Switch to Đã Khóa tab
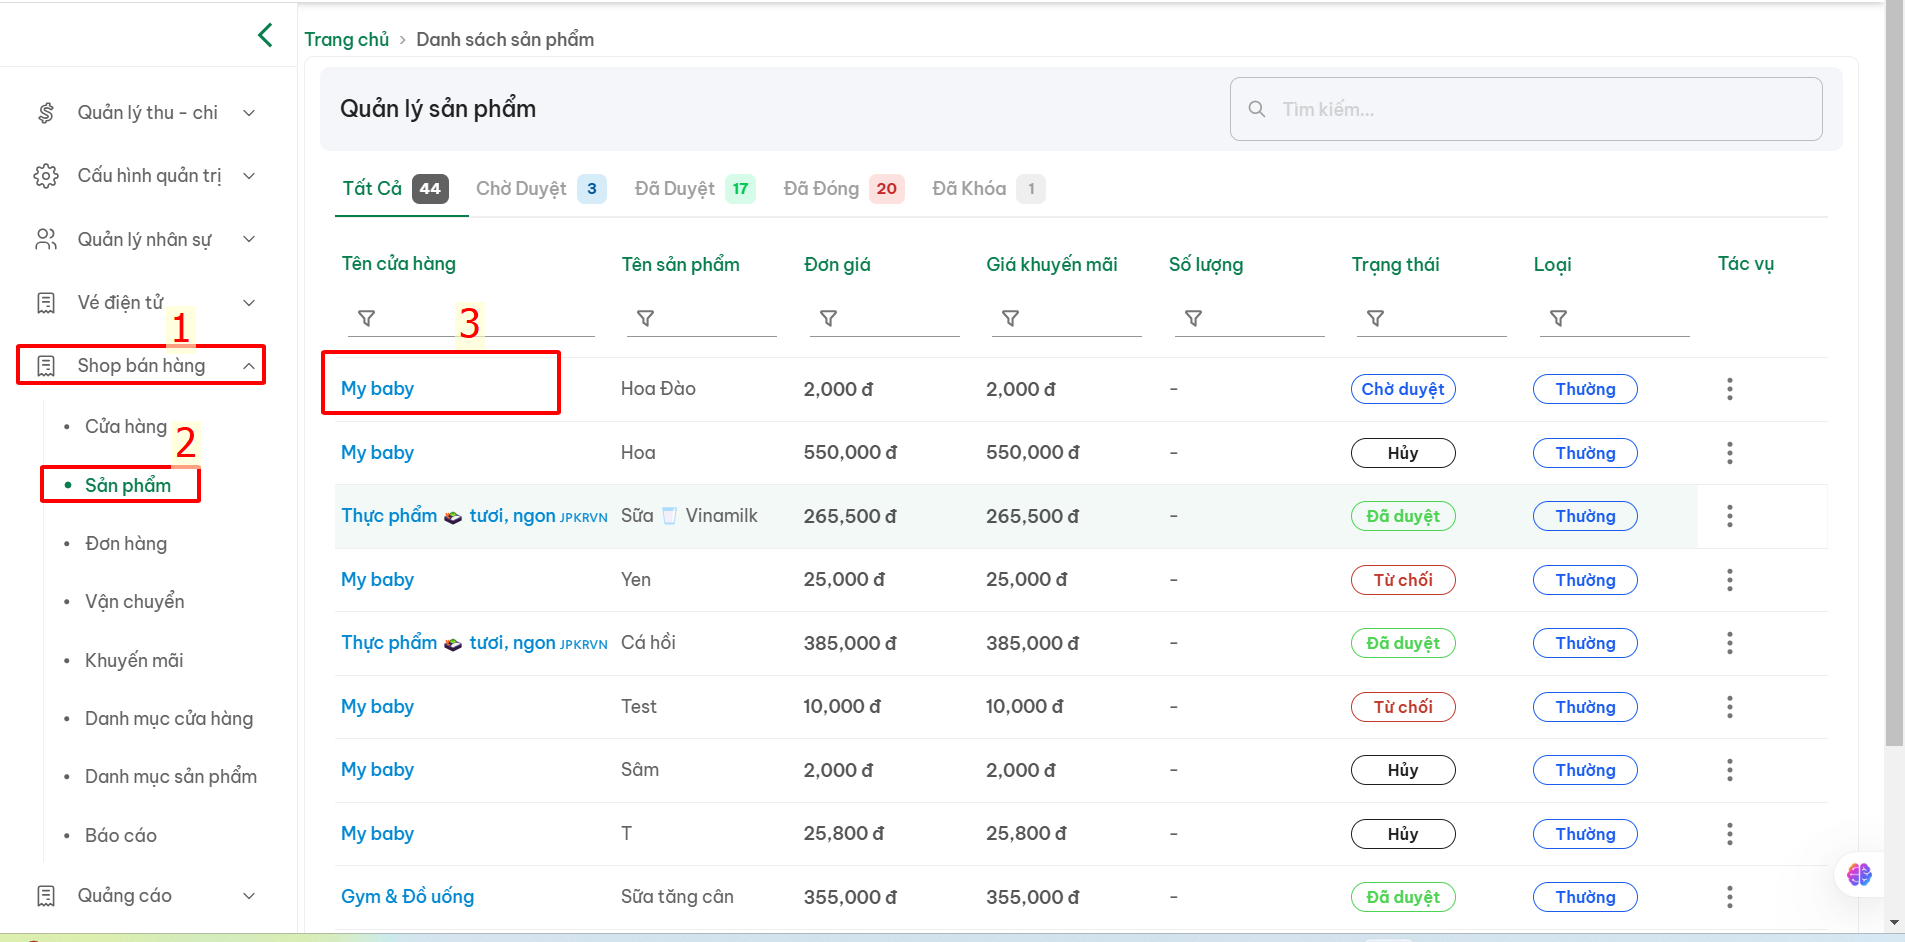The width and height of the screenshot is (1905, 942). (x=988, y=188)
